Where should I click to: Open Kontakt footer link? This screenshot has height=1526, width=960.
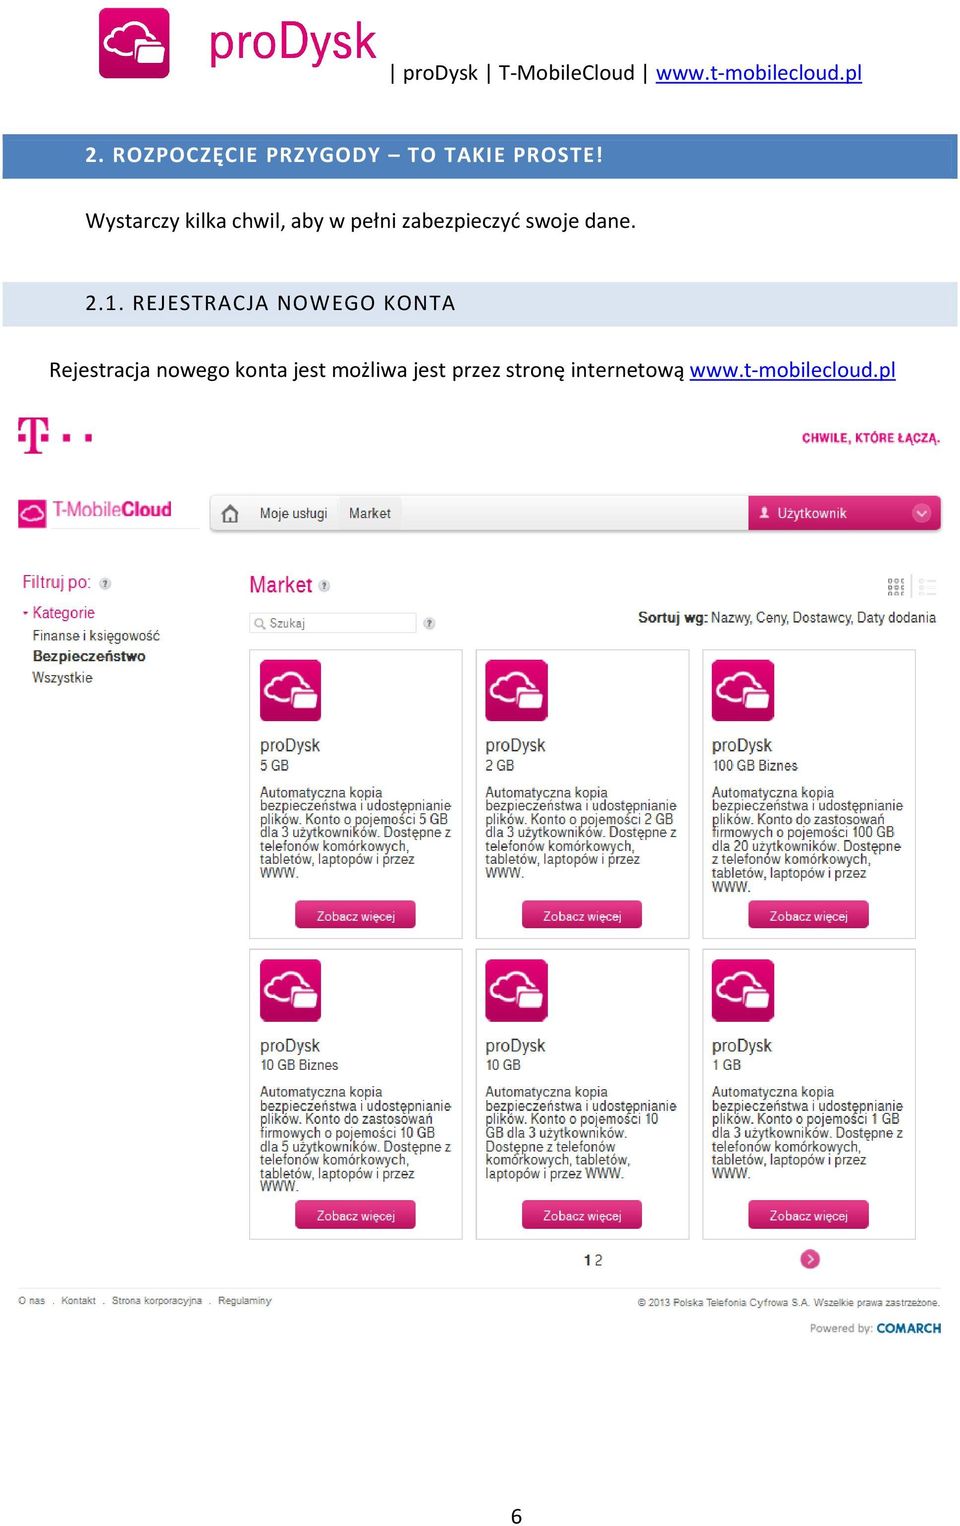(78, 1301)
